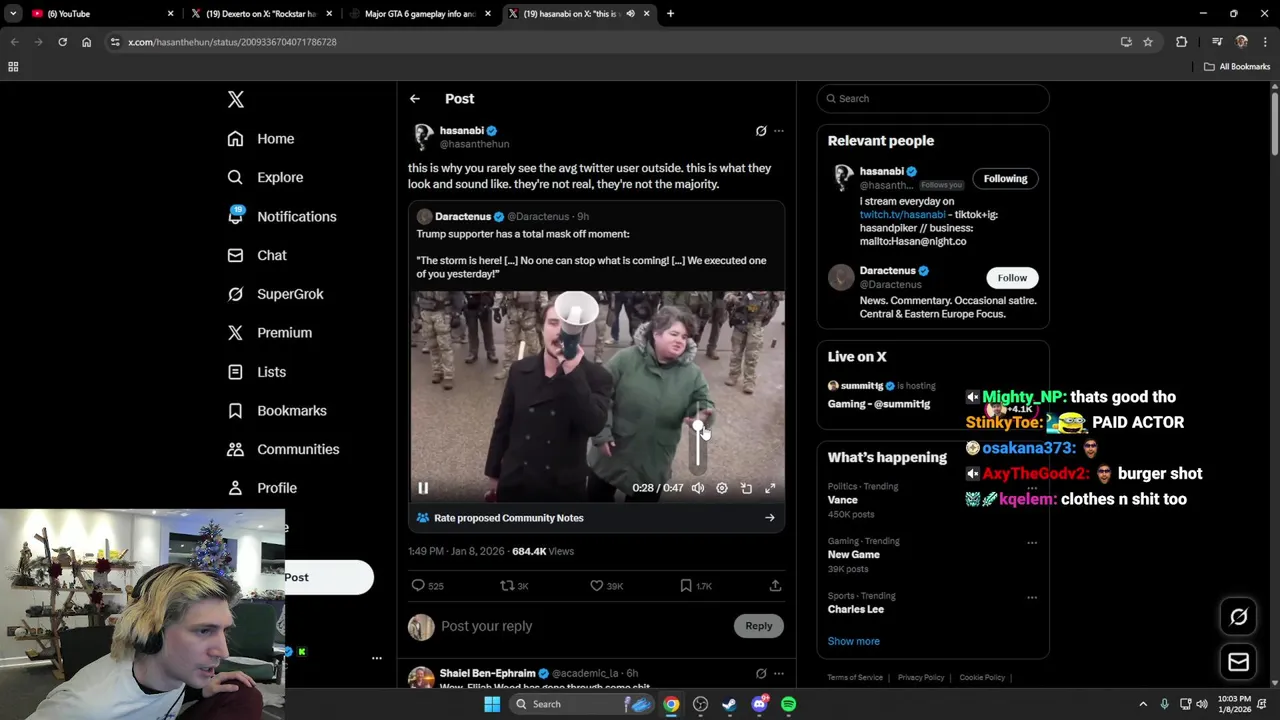Mute audio on hasanabi tab
Viewport: 1280px width, 720px height.
tap(630, 14)
